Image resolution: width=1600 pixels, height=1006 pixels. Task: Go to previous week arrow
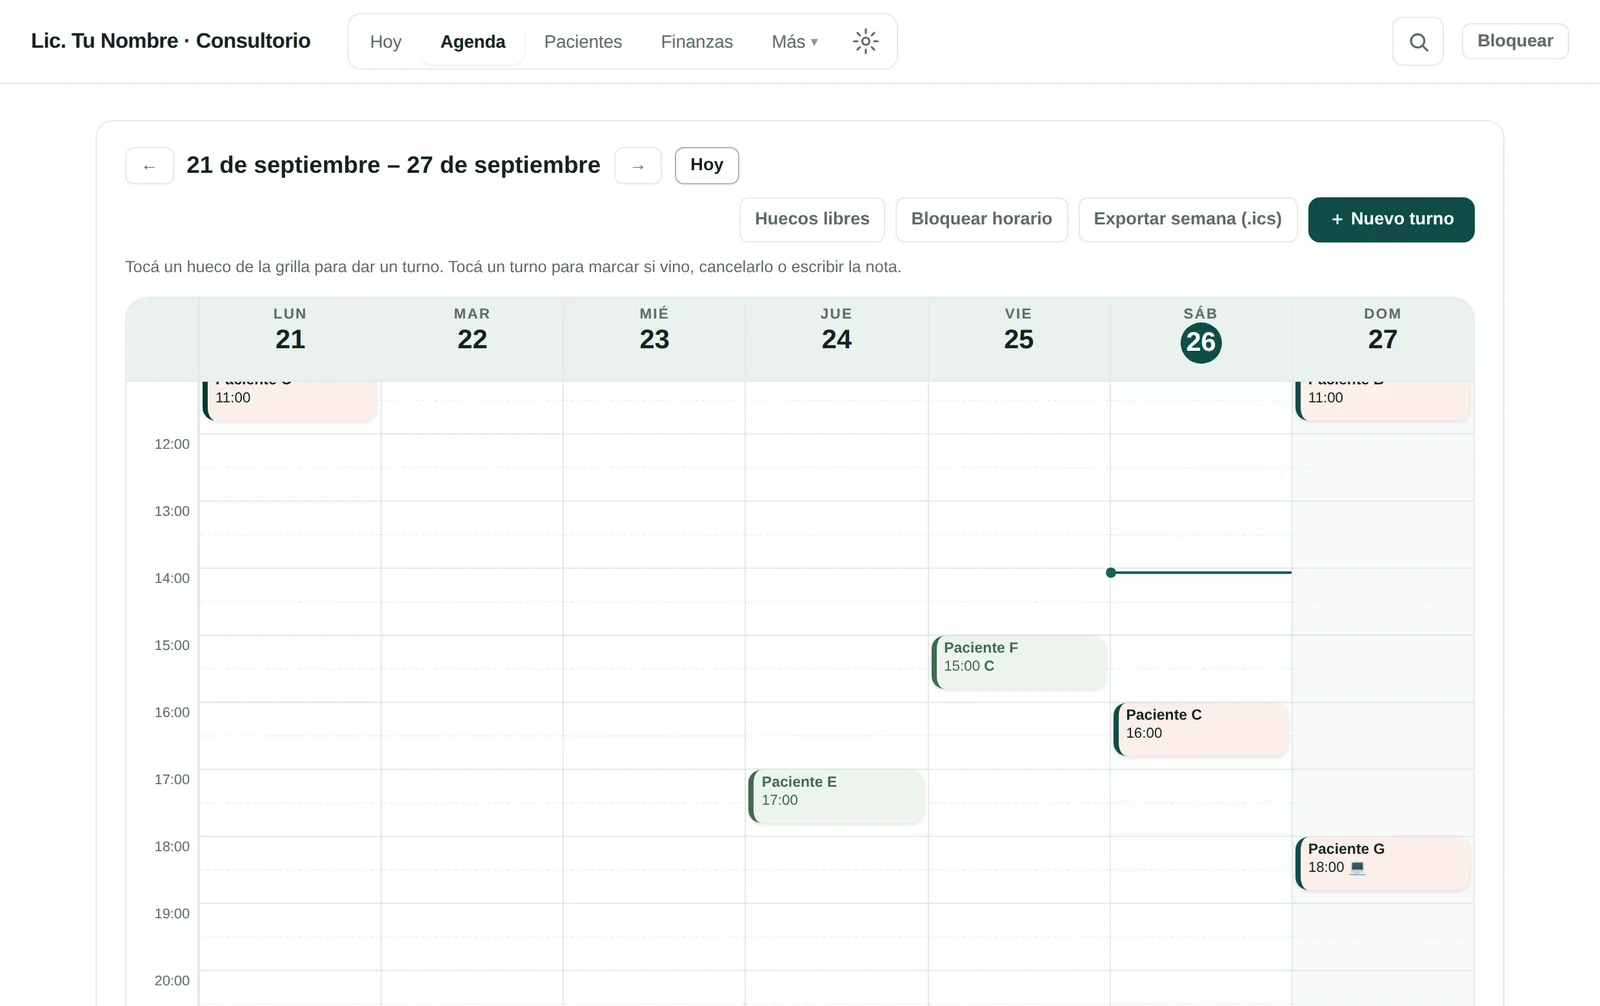coord(149,166)
